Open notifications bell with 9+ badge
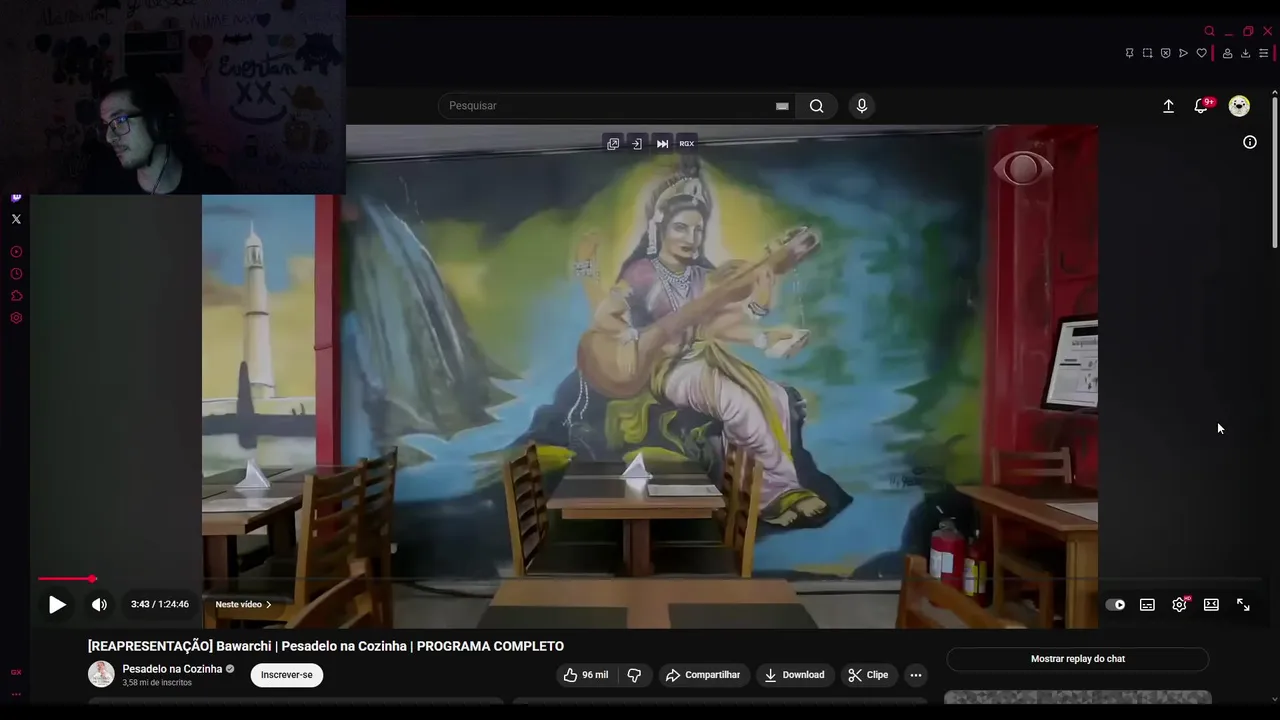The height and width of the screenshot is (720, 1280). point(1202,106)
